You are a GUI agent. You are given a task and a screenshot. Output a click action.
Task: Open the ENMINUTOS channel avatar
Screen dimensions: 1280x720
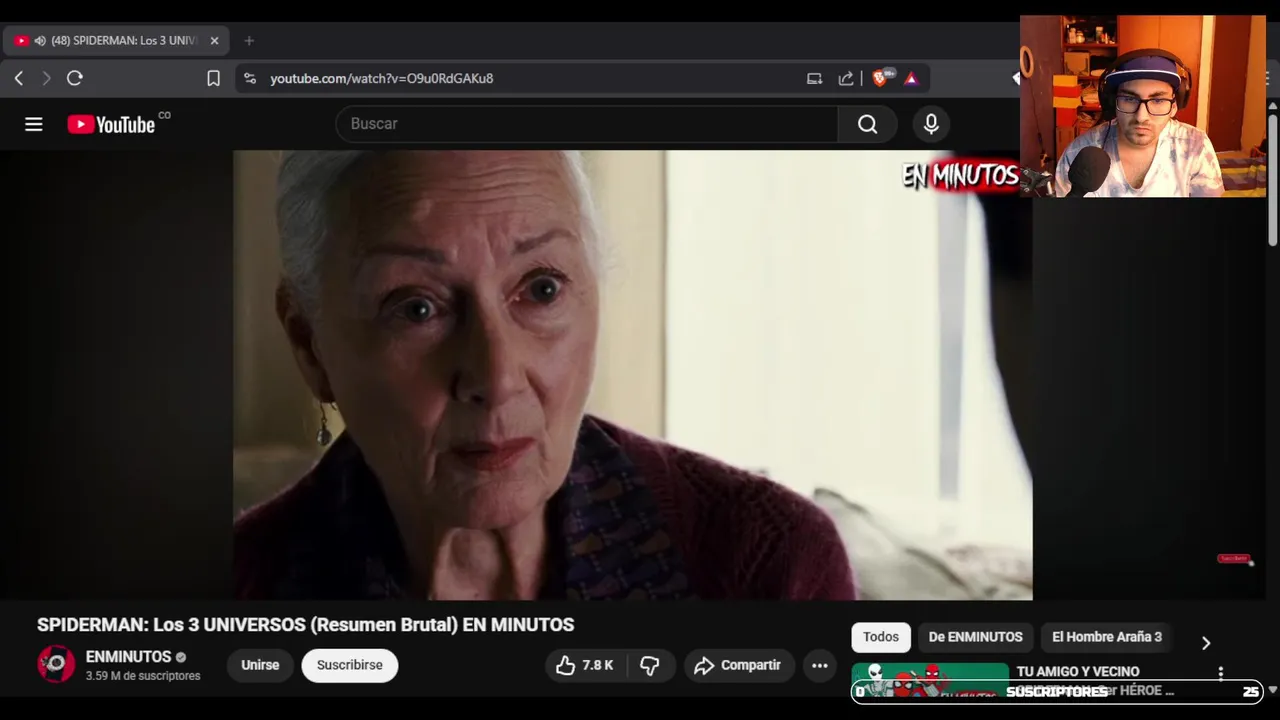[x=56, y=665]
